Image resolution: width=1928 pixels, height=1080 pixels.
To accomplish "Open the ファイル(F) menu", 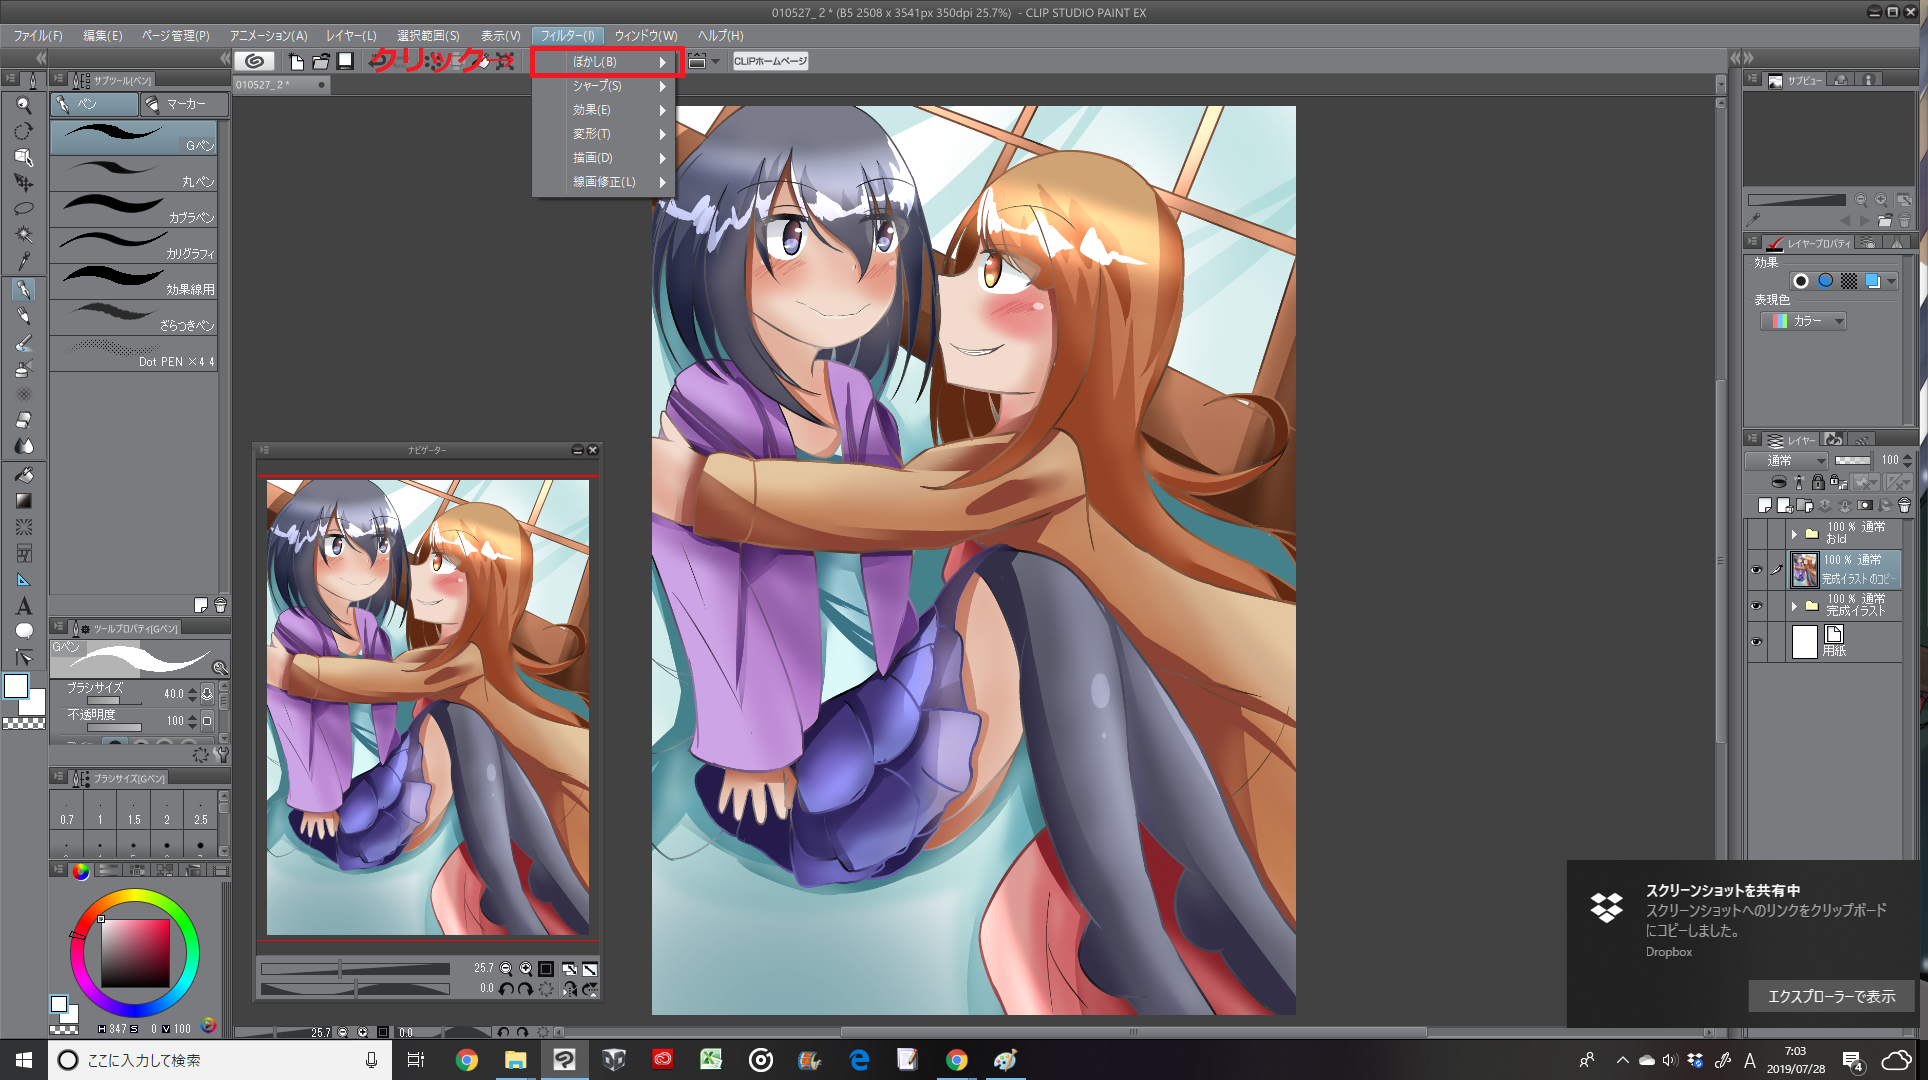I will coord(38,36).
